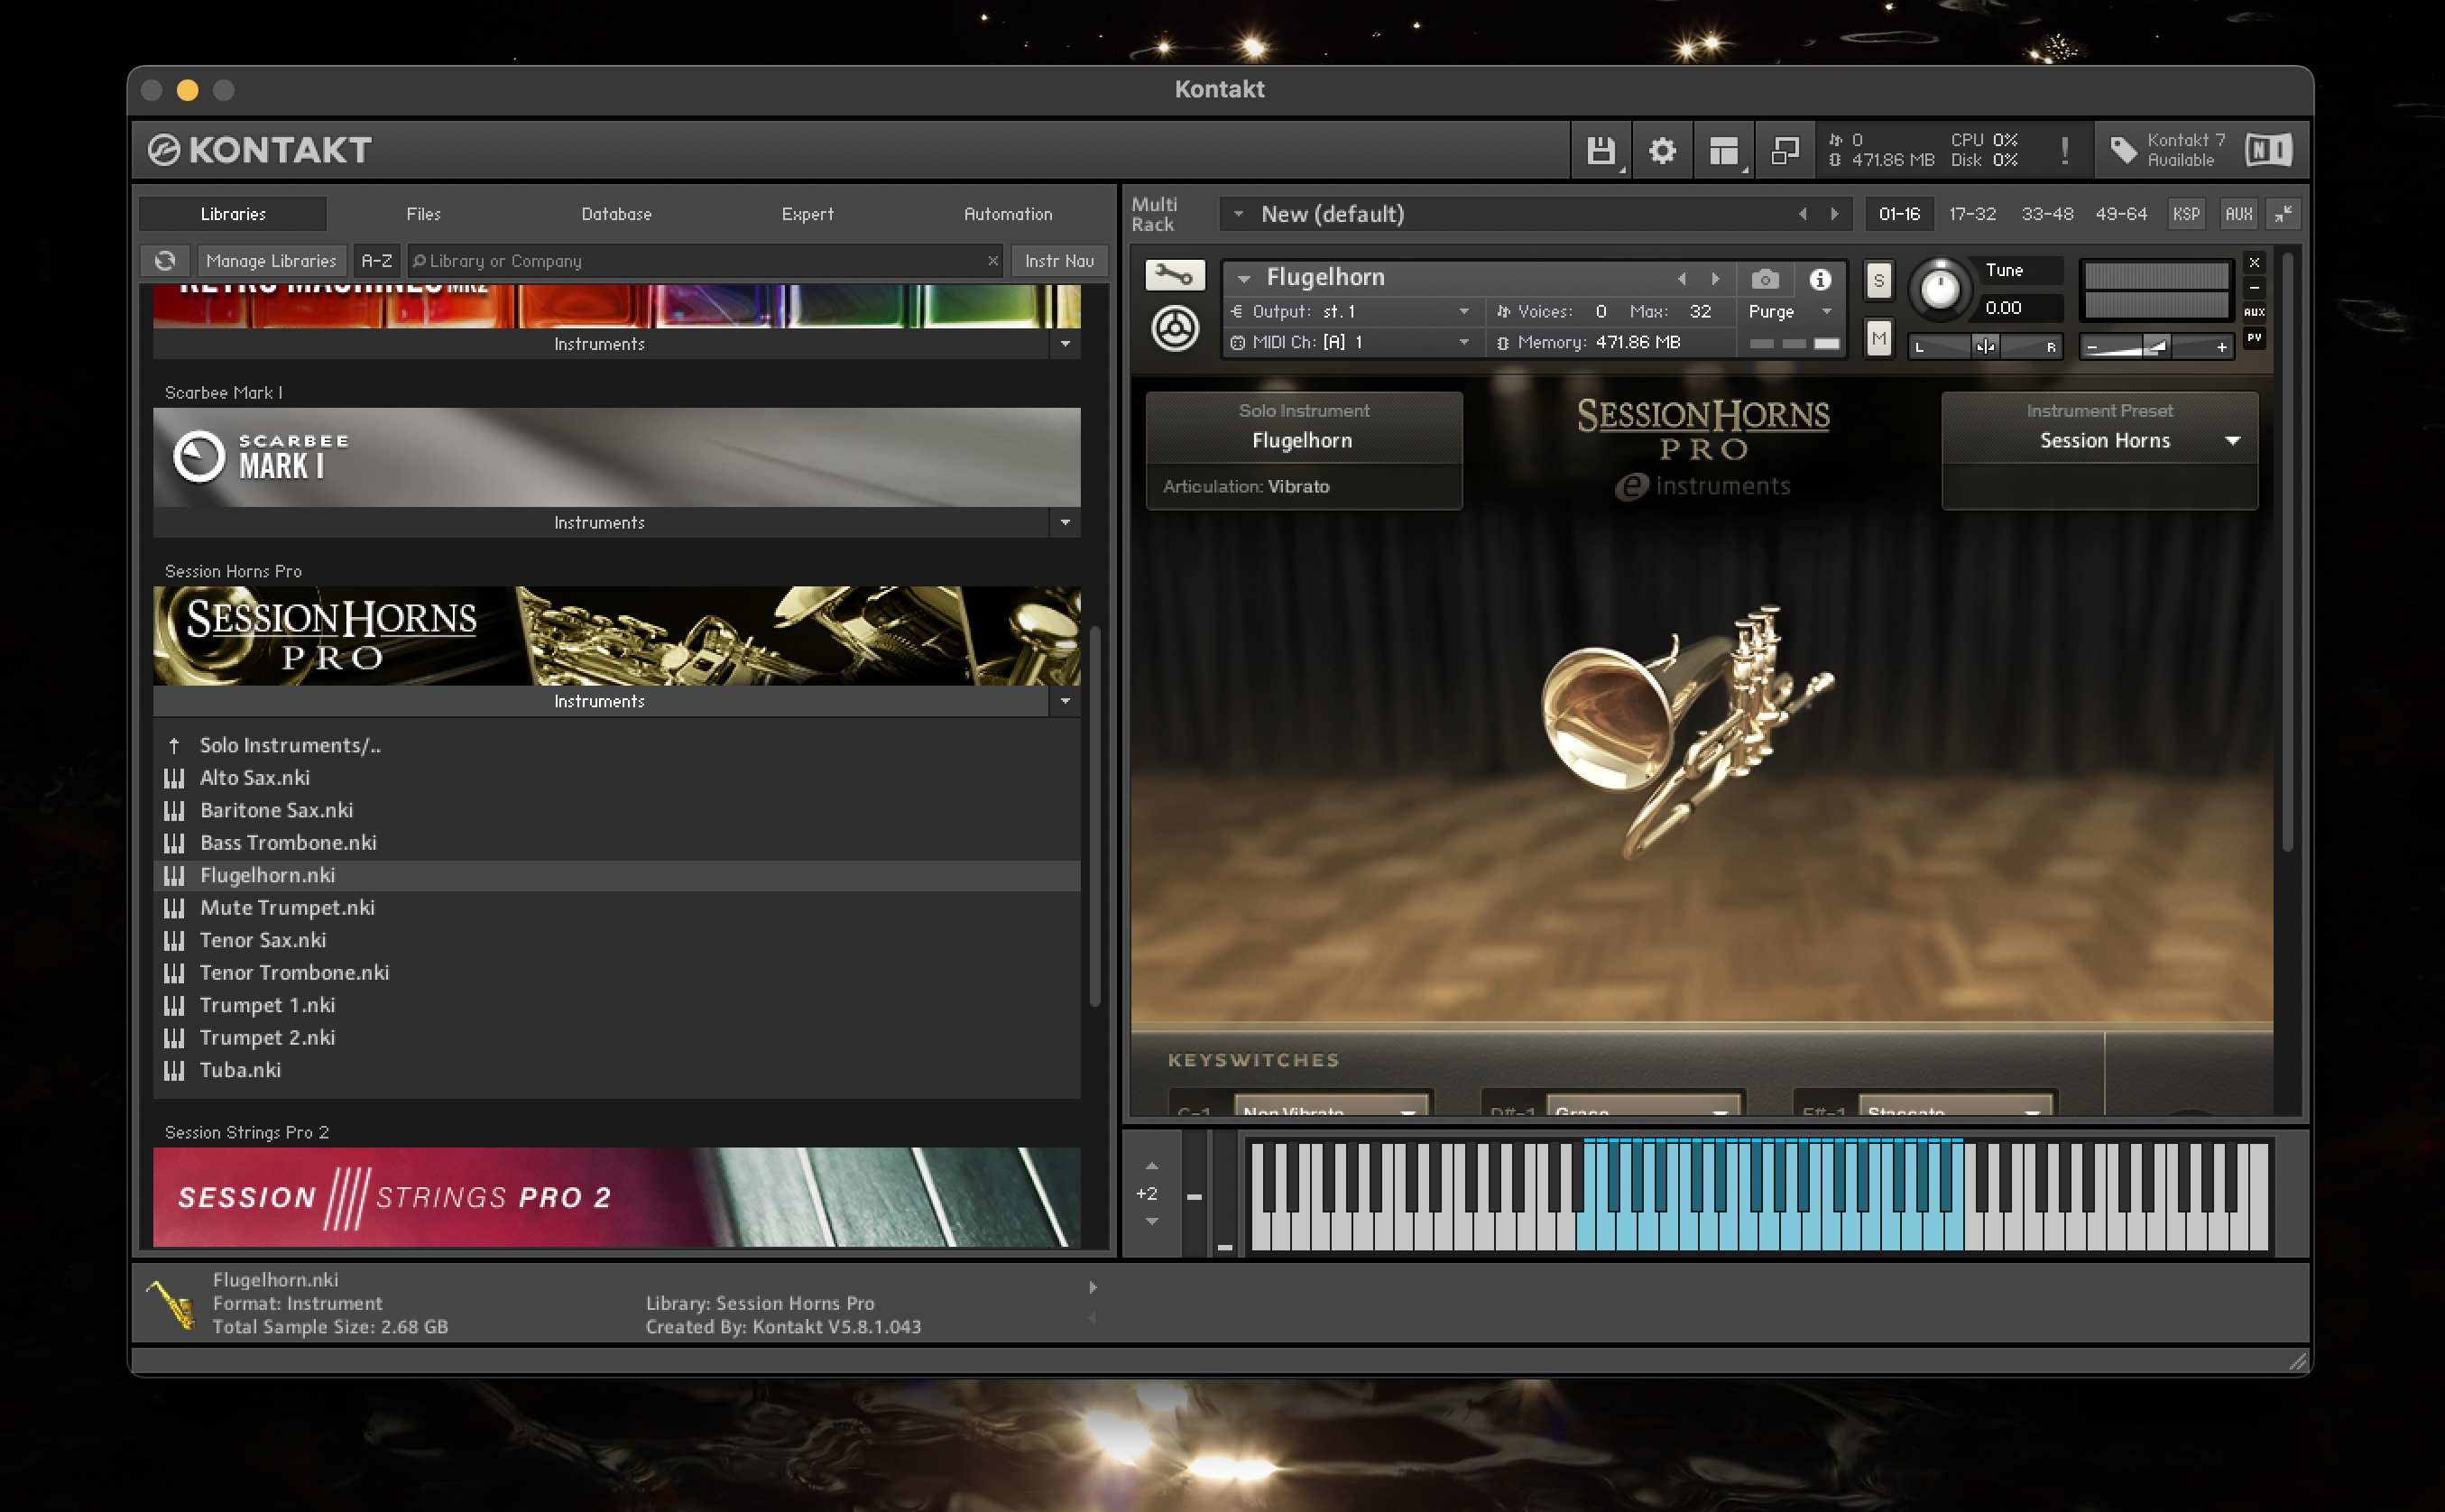Click the minimized view toggle icon
The image size is (2445, 1512).
[1785, 150]
